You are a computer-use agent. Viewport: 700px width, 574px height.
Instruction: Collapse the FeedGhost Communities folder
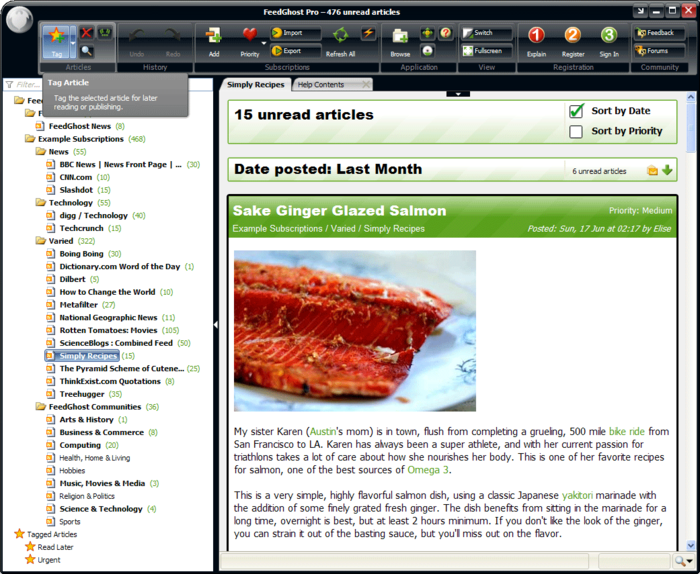41,407
